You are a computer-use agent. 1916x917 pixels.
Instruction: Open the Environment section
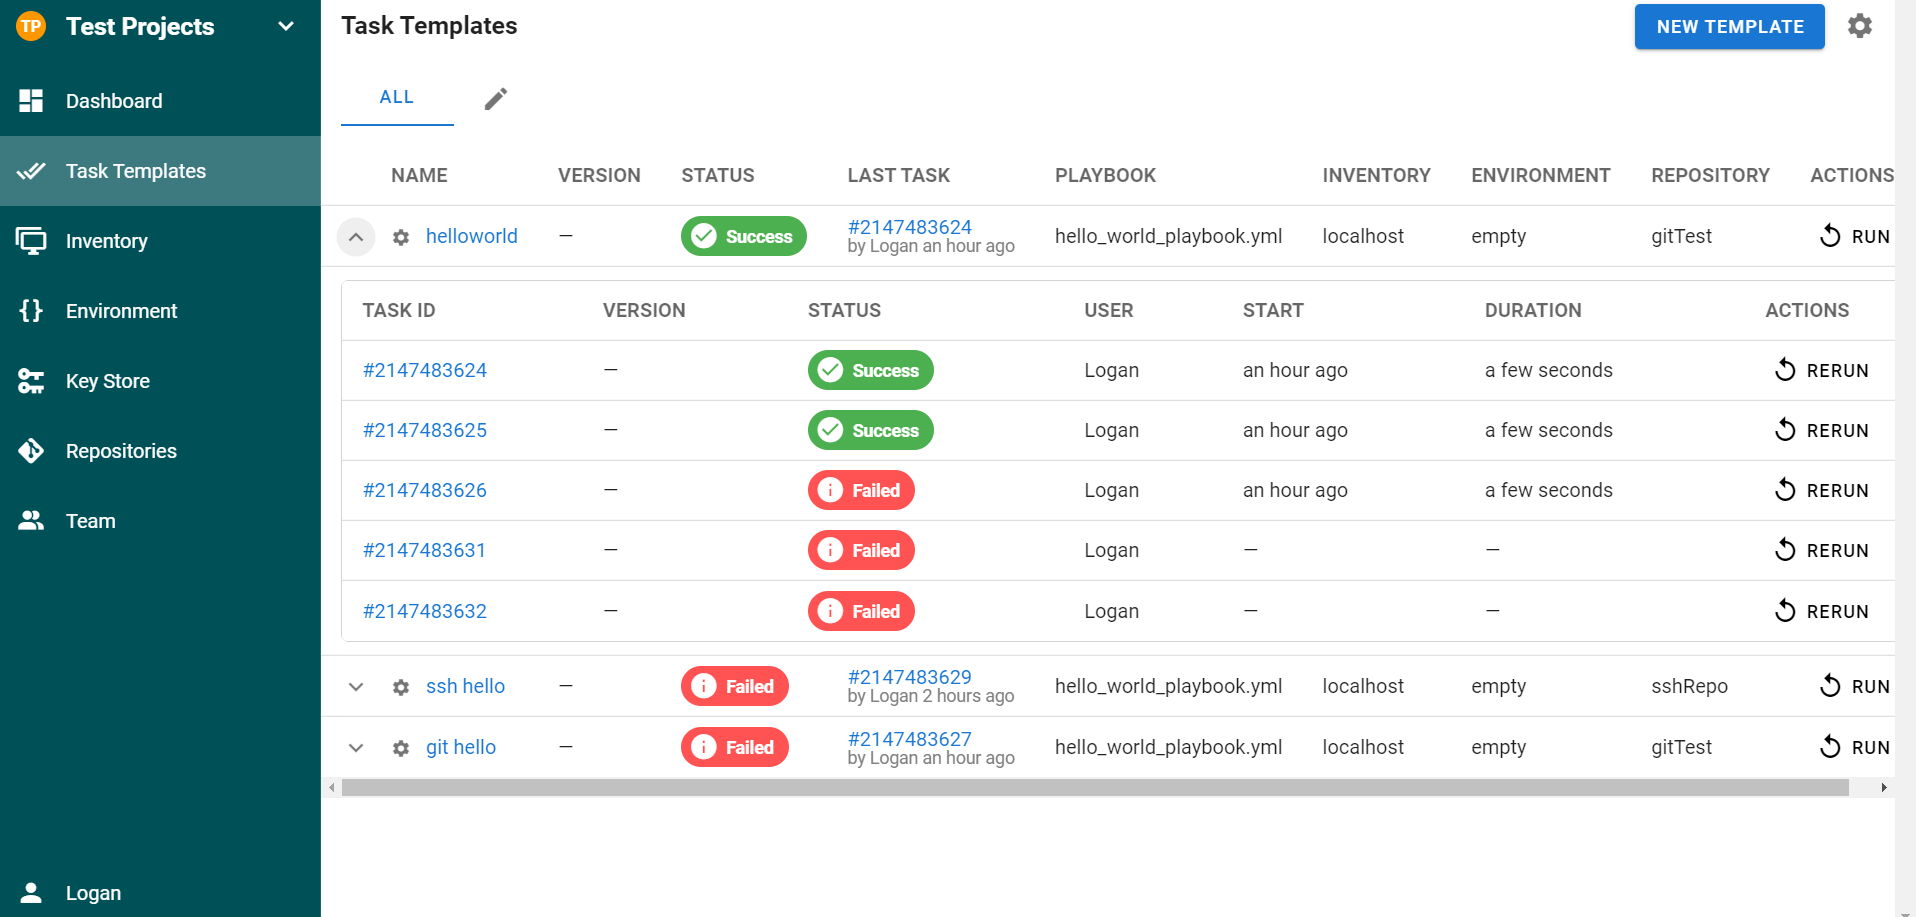coord(121,311)
